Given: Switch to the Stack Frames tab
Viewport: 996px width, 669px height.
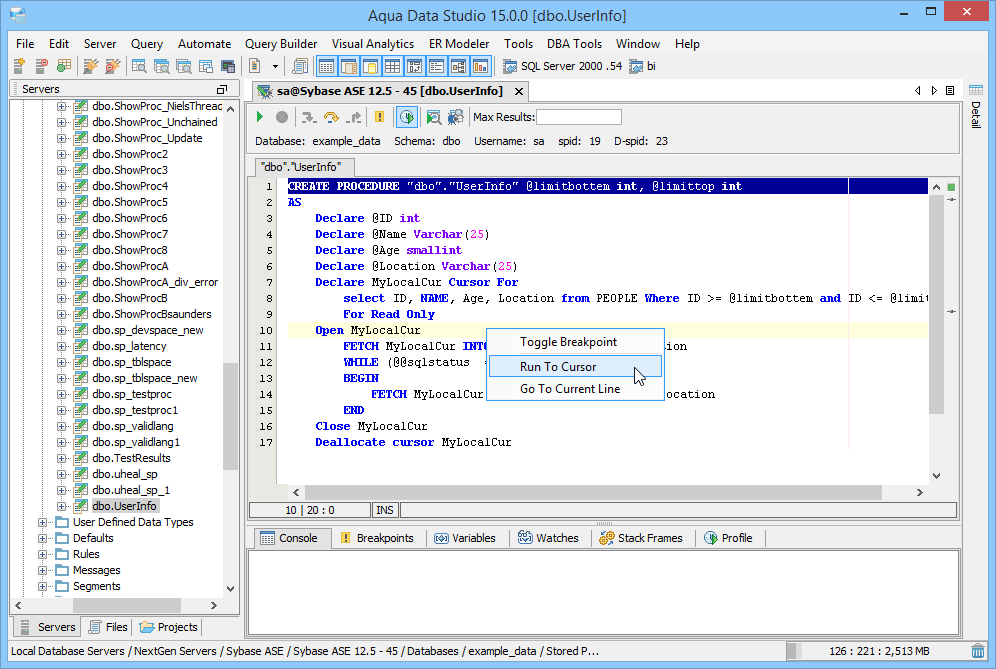Looking at the screenshot, I should click(x=641, y=538).
